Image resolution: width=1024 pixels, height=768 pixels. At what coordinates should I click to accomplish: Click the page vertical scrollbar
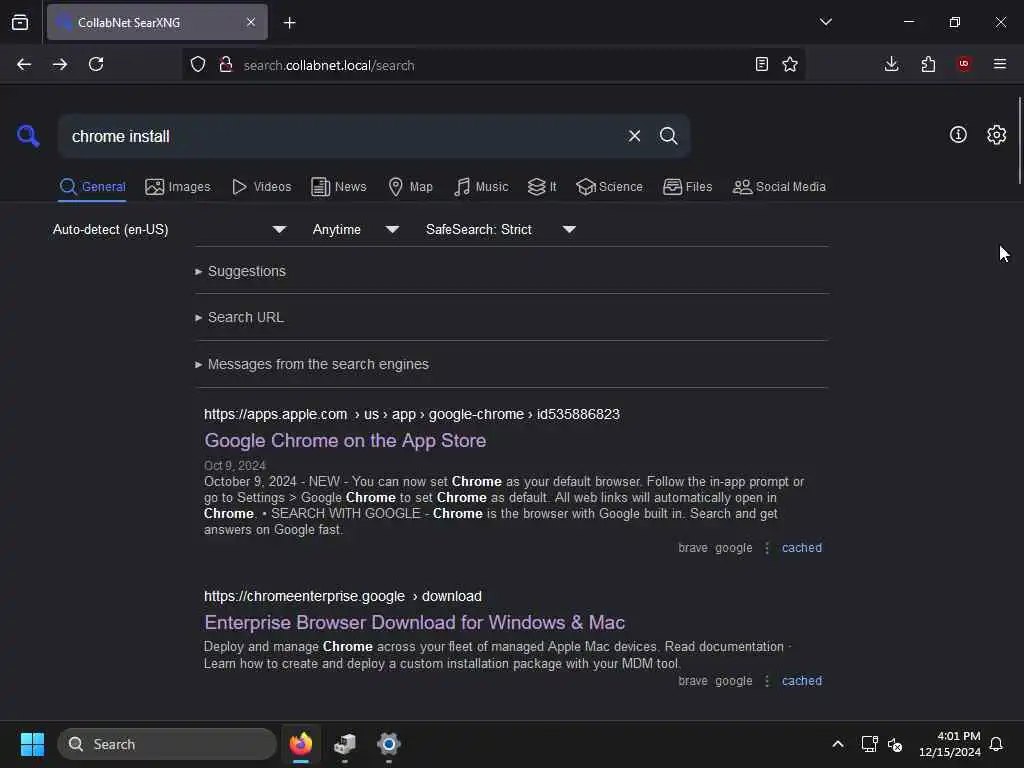pyautogui.click(x=1019, y=140)
